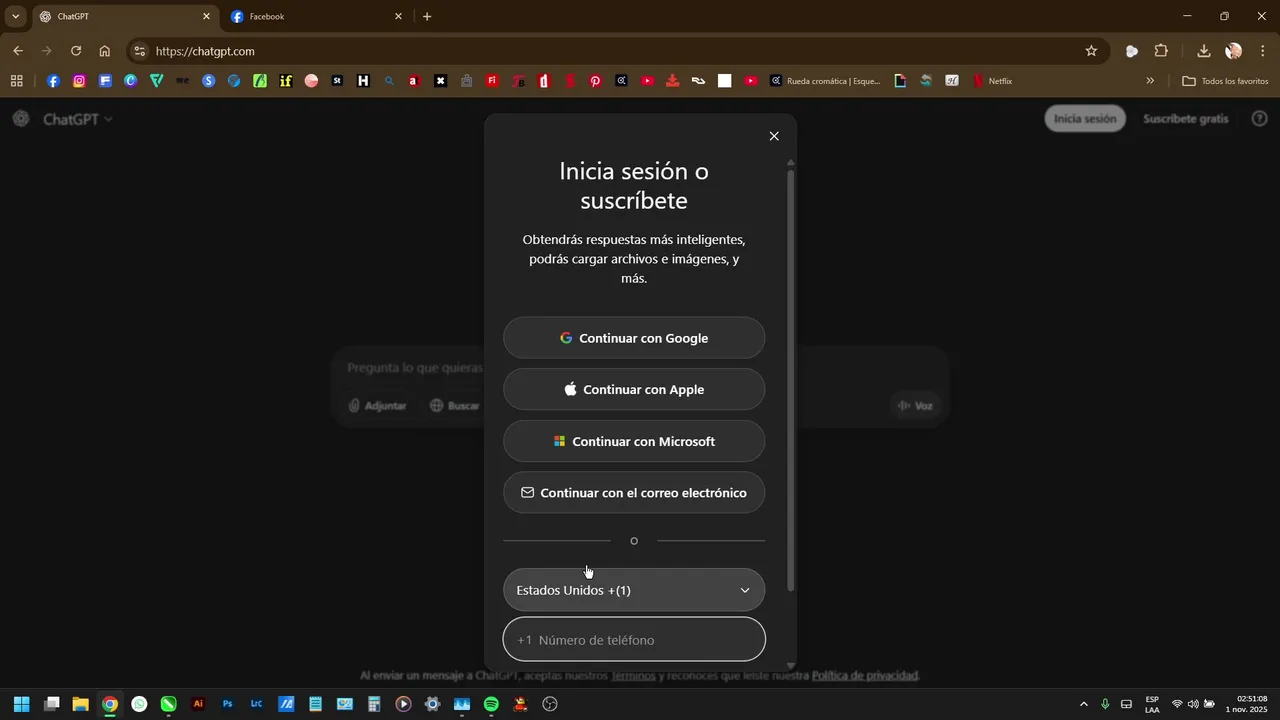This screenshot has width=1280, height=720.
Task: Click the address bar URL
Action: point(205,51)
